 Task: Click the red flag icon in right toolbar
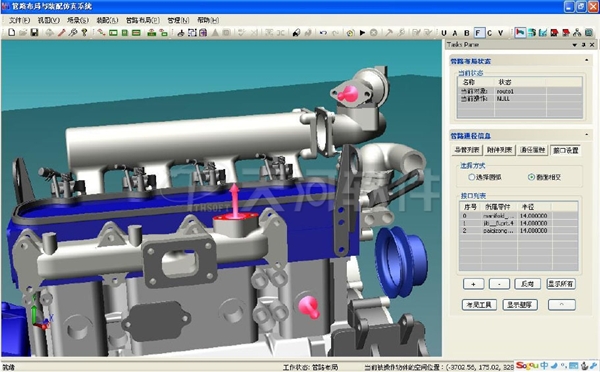pos(520,33)
